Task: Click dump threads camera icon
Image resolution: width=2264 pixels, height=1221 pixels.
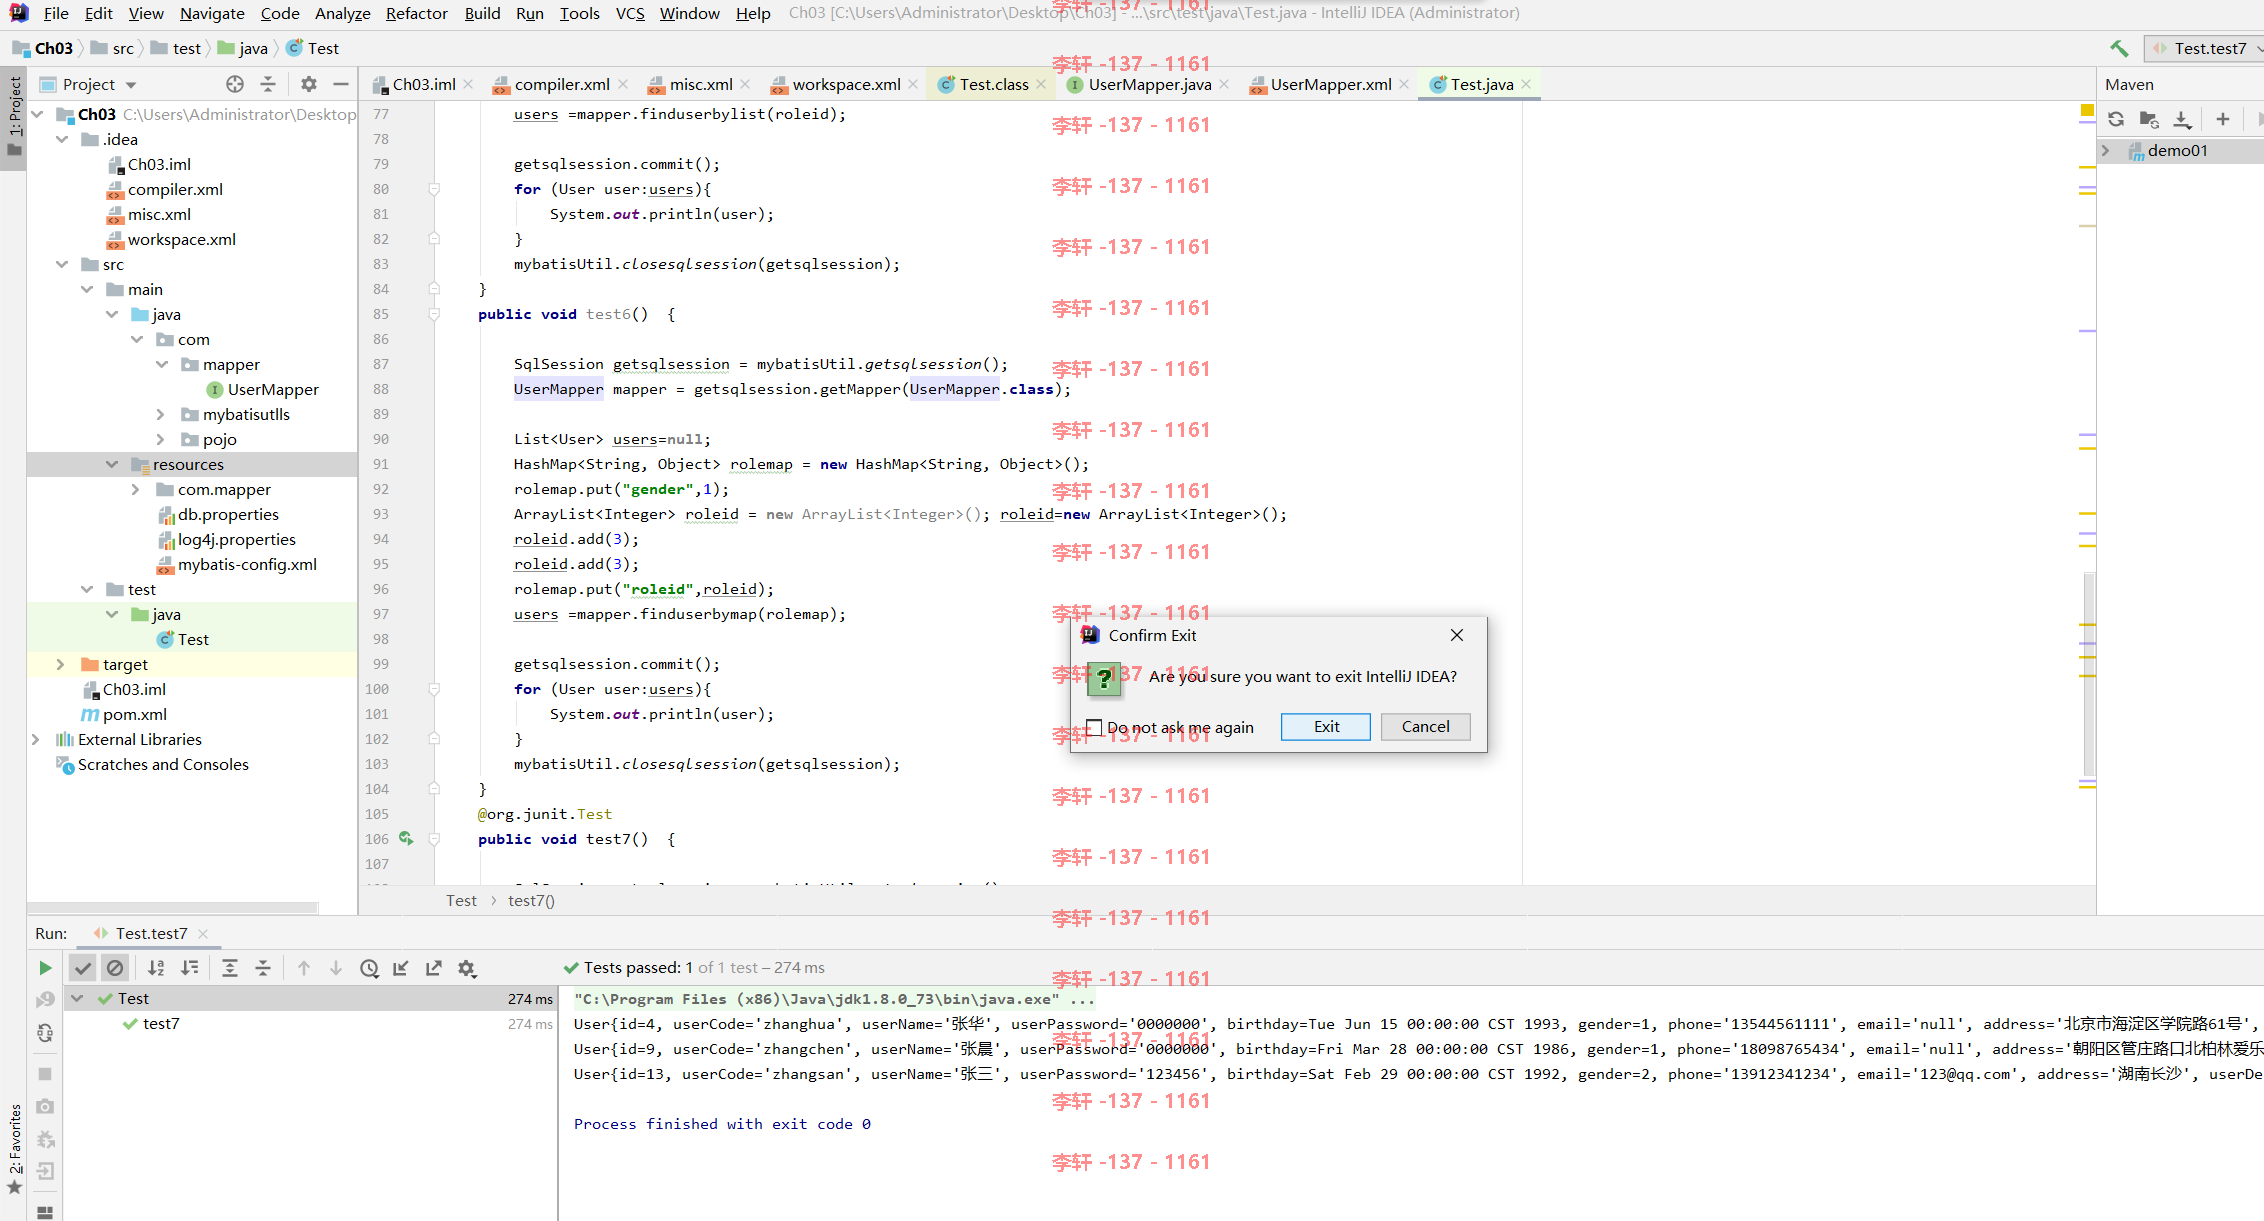Action: pyautogui.click(x=45, y=1106)
